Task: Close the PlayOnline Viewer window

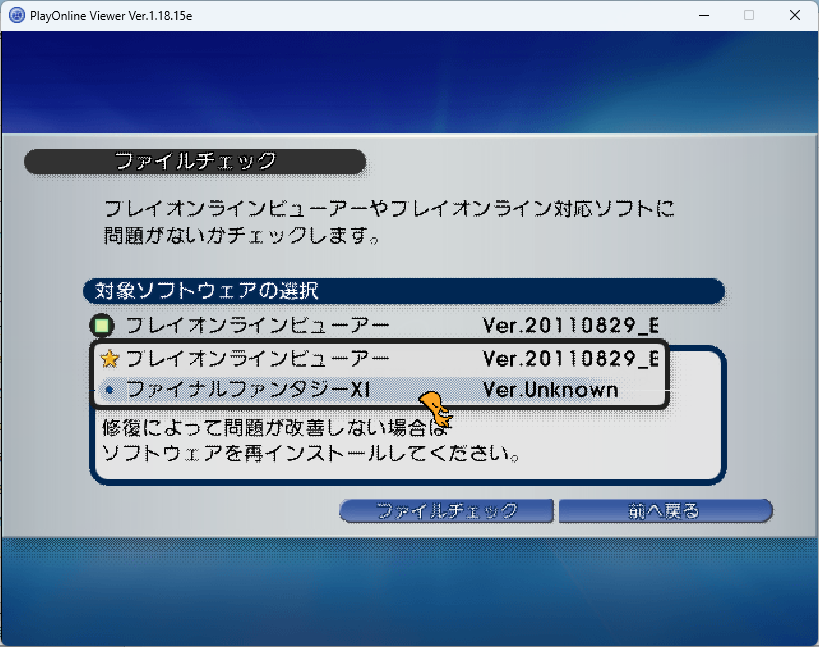Action: tap(795, 15)
